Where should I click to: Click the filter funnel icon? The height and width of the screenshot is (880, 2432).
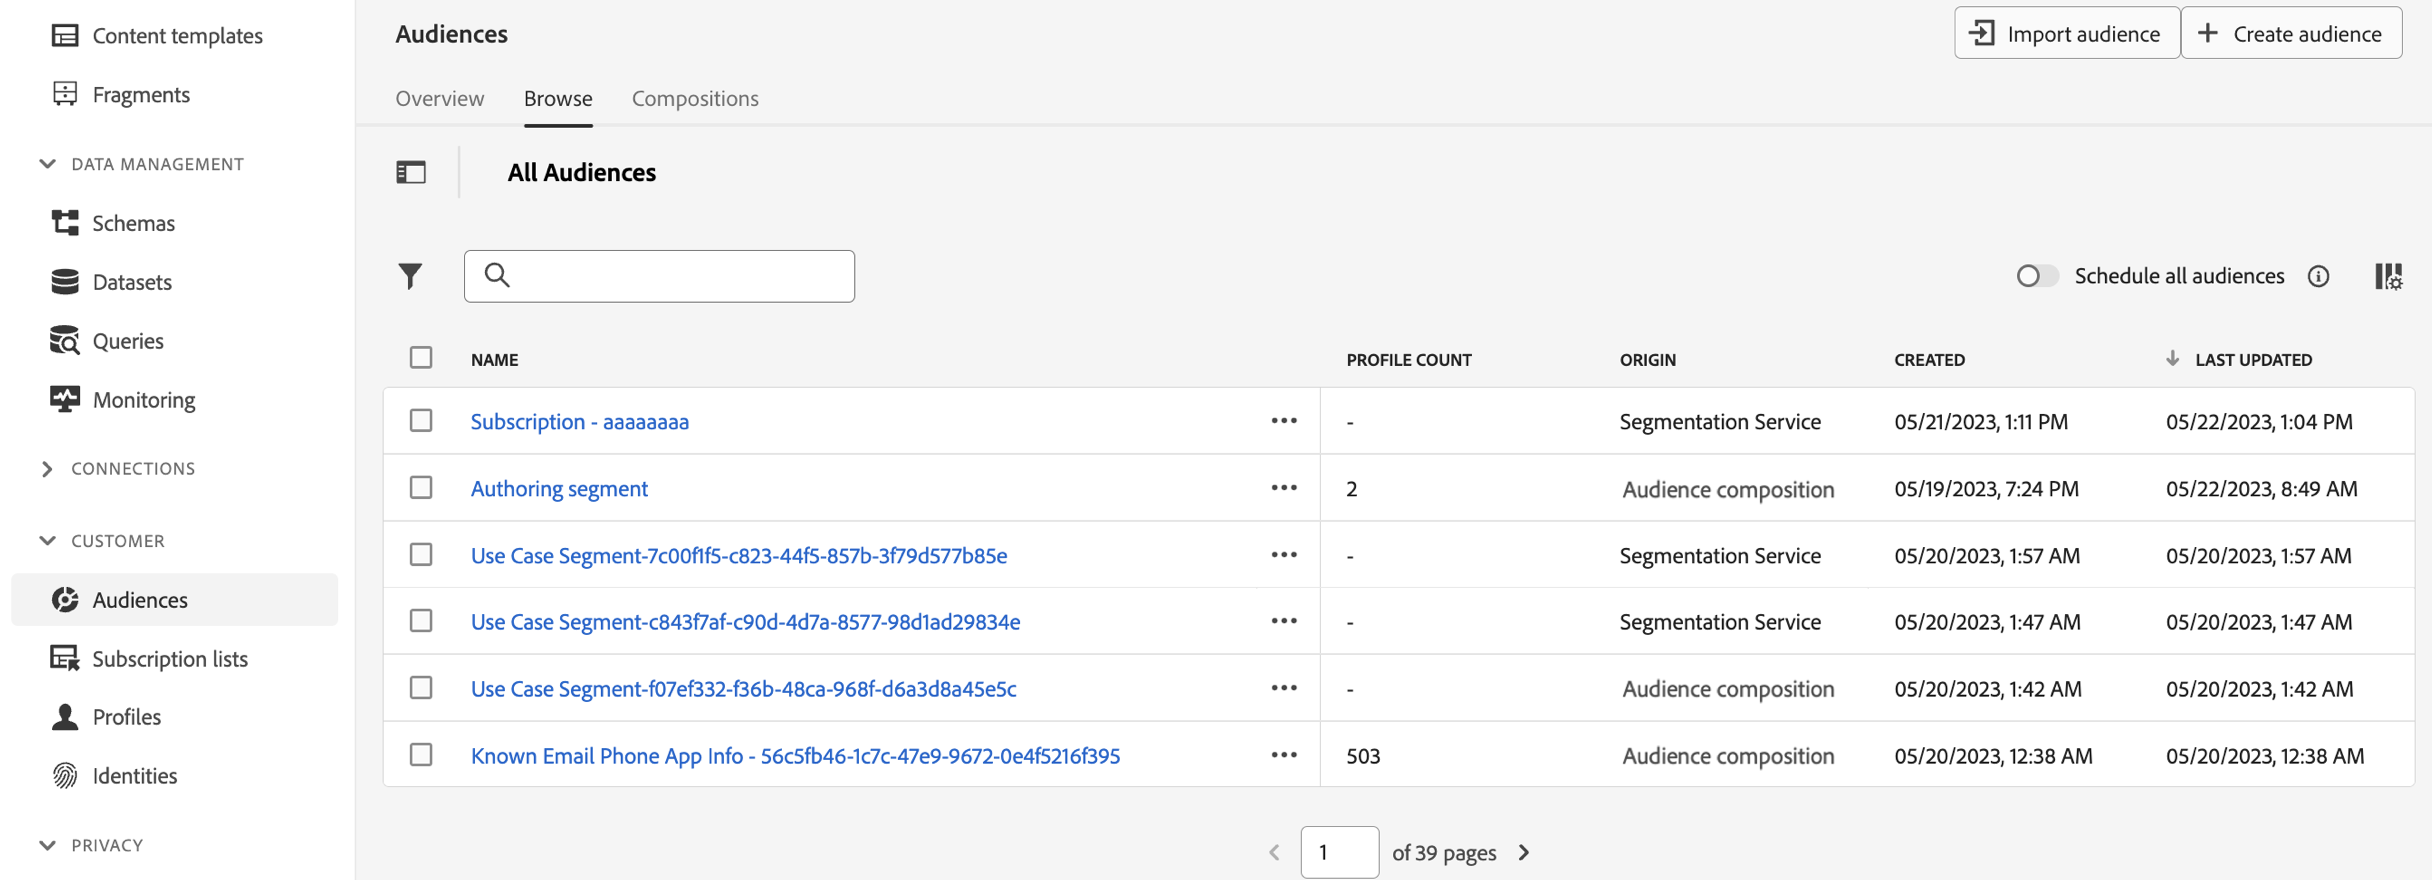coord(410,276)
